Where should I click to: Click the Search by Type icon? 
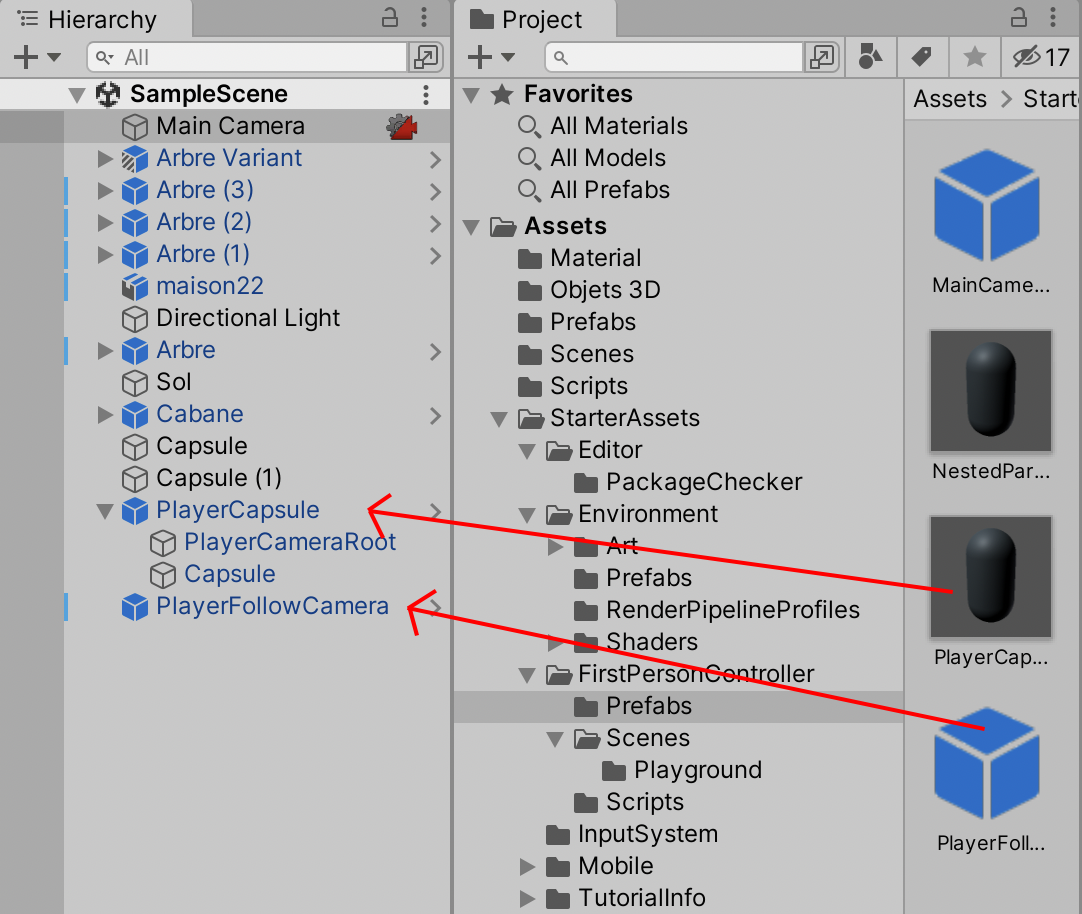pos(870,58)
